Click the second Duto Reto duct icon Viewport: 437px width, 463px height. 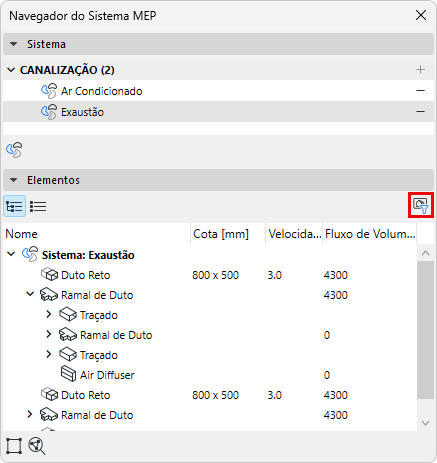[x=49, y=394]
